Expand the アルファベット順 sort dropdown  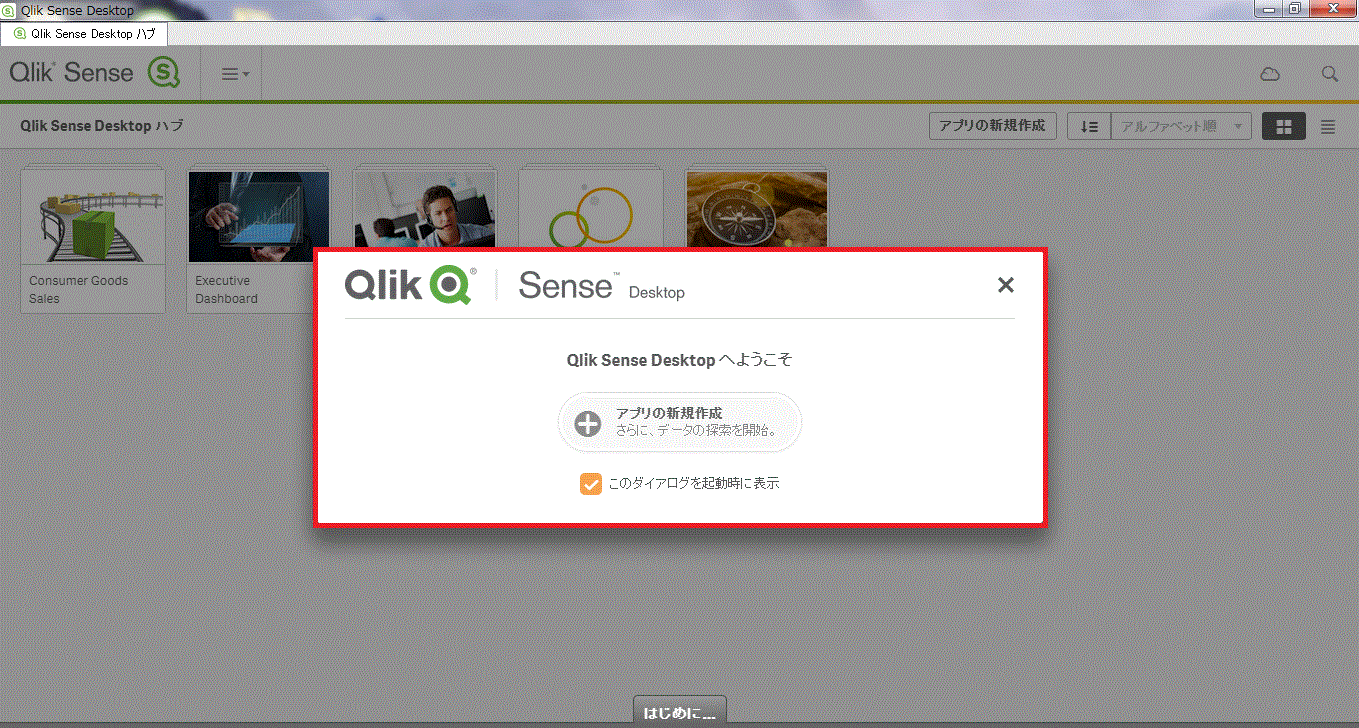click(1181, 127)
